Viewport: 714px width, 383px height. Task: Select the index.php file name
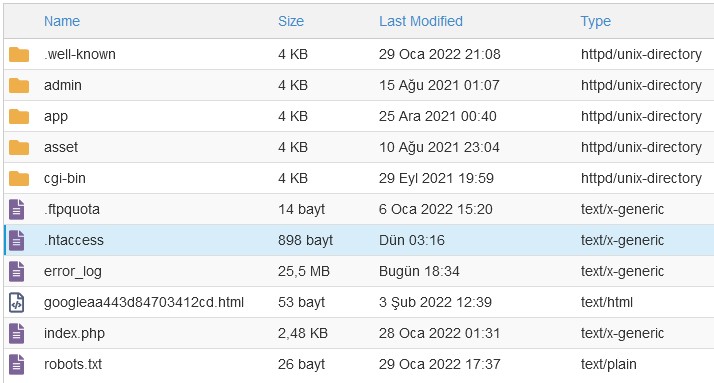coord(74,333)
